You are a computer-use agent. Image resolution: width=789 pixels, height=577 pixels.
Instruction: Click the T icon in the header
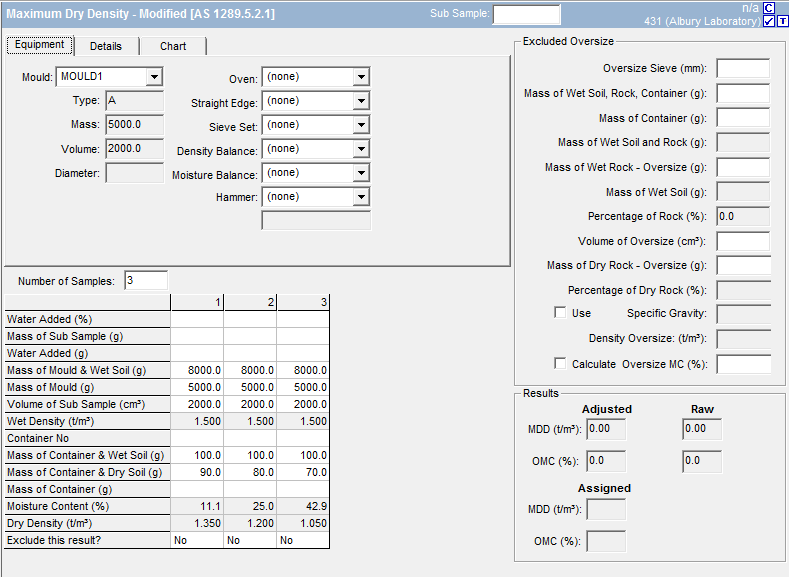(782, 22)
